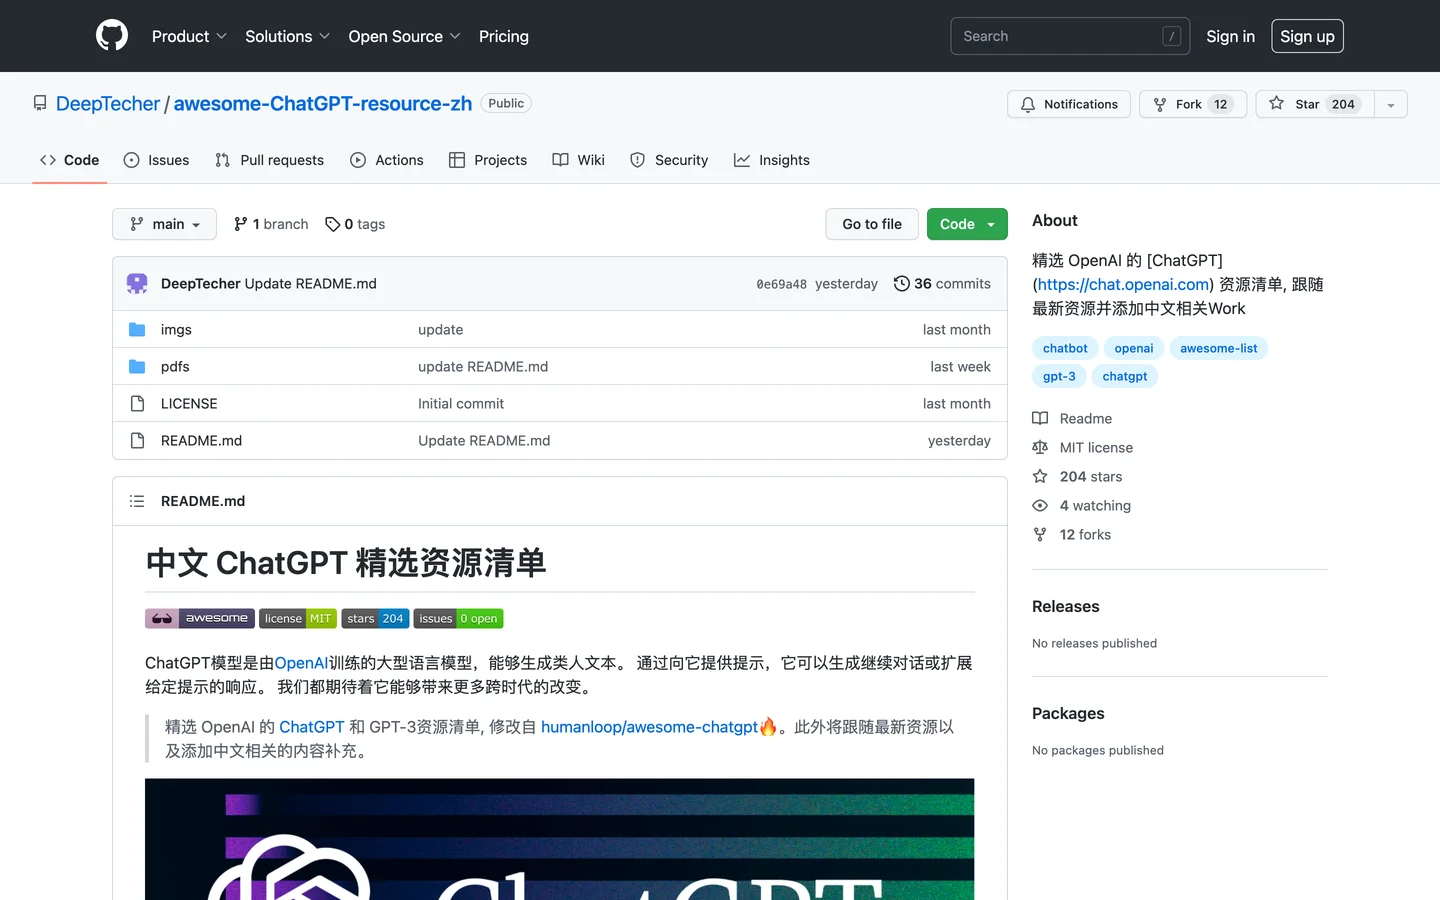Select the gpt-3 topic tag
Image resolution: width=1440 pixels, height=900 pixels.
click(1059, 376)
